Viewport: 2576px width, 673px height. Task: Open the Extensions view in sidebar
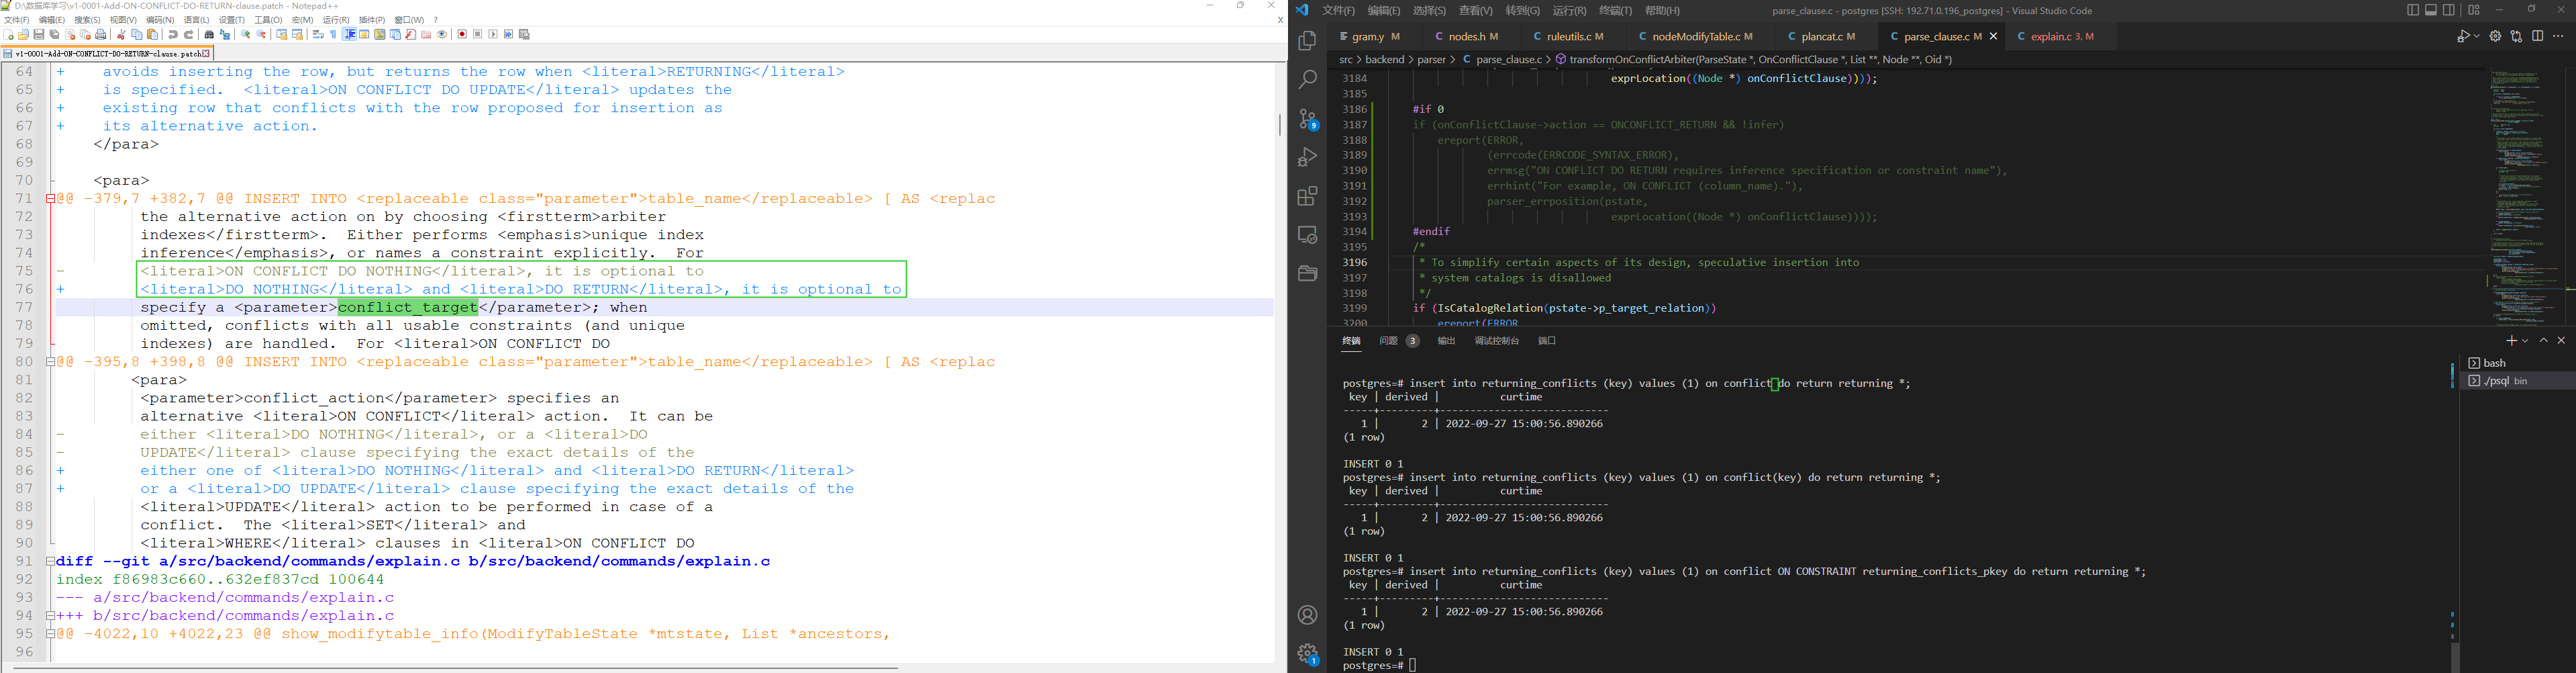click(1307, 196)
